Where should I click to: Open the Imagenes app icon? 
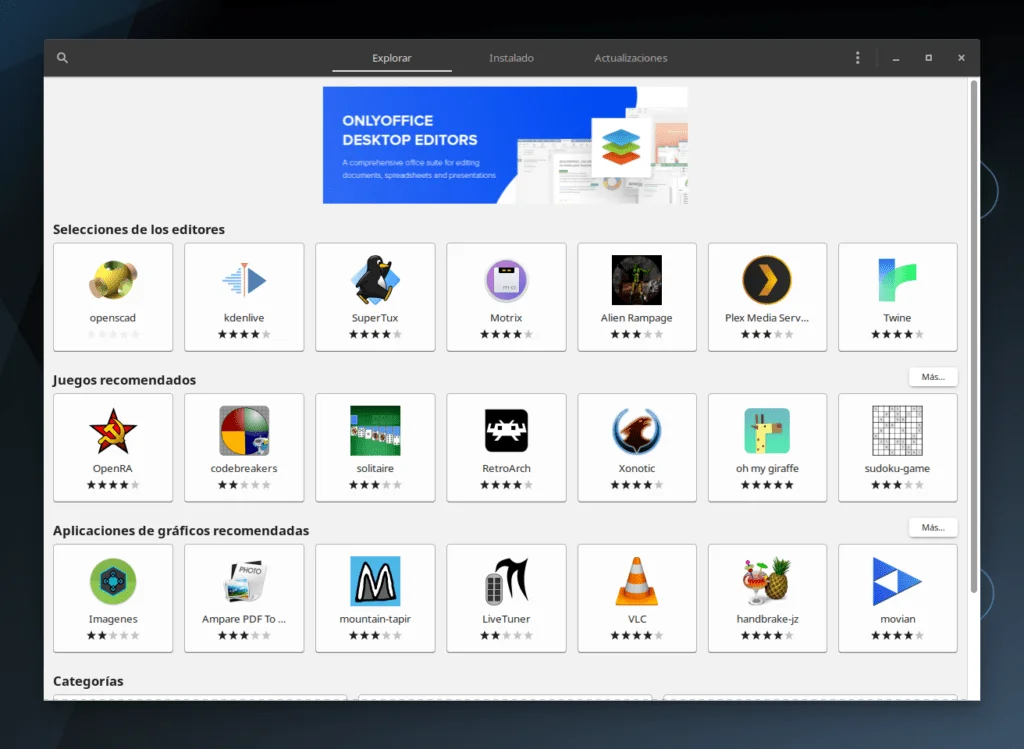click(113, 581)
